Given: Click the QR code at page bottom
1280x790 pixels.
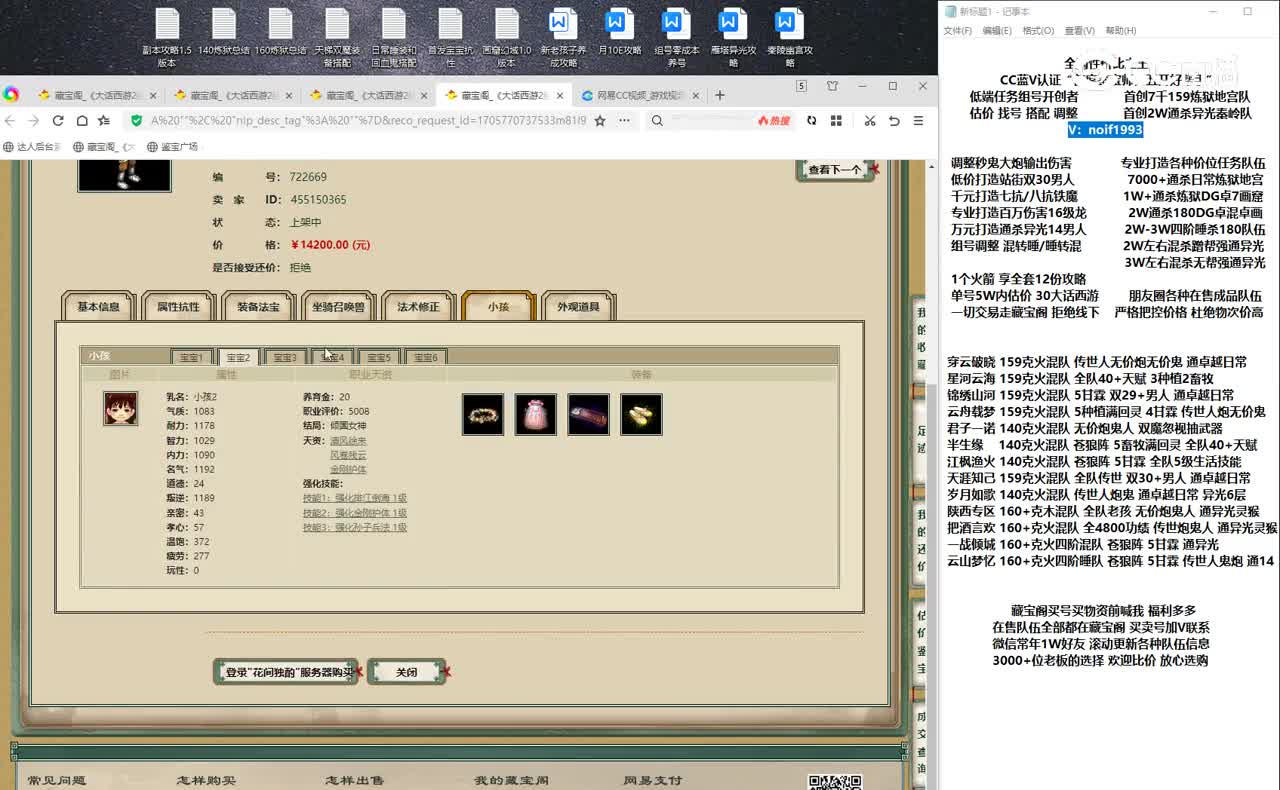Looking at the screenshot, I should pos(834,782).
